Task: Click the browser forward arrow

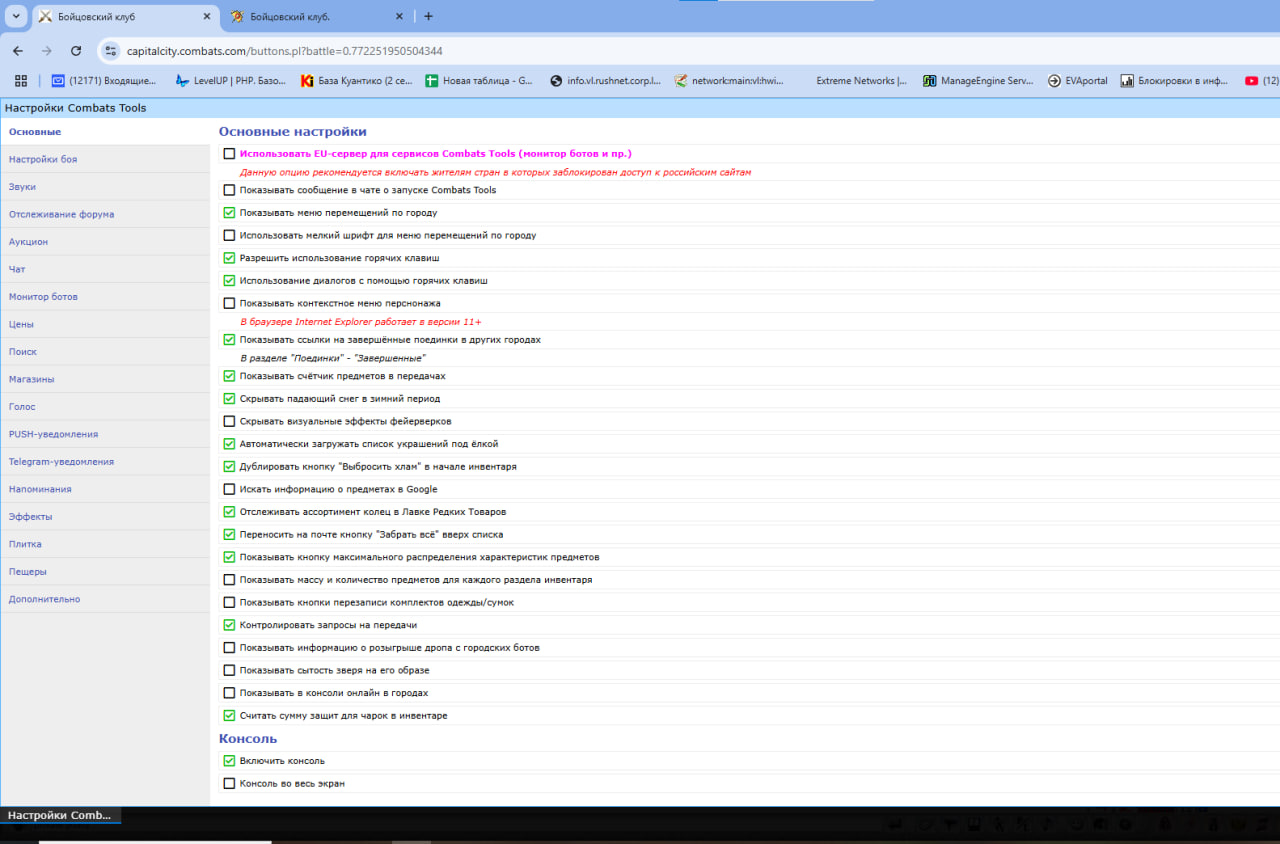Action: (x=46, y=51)
